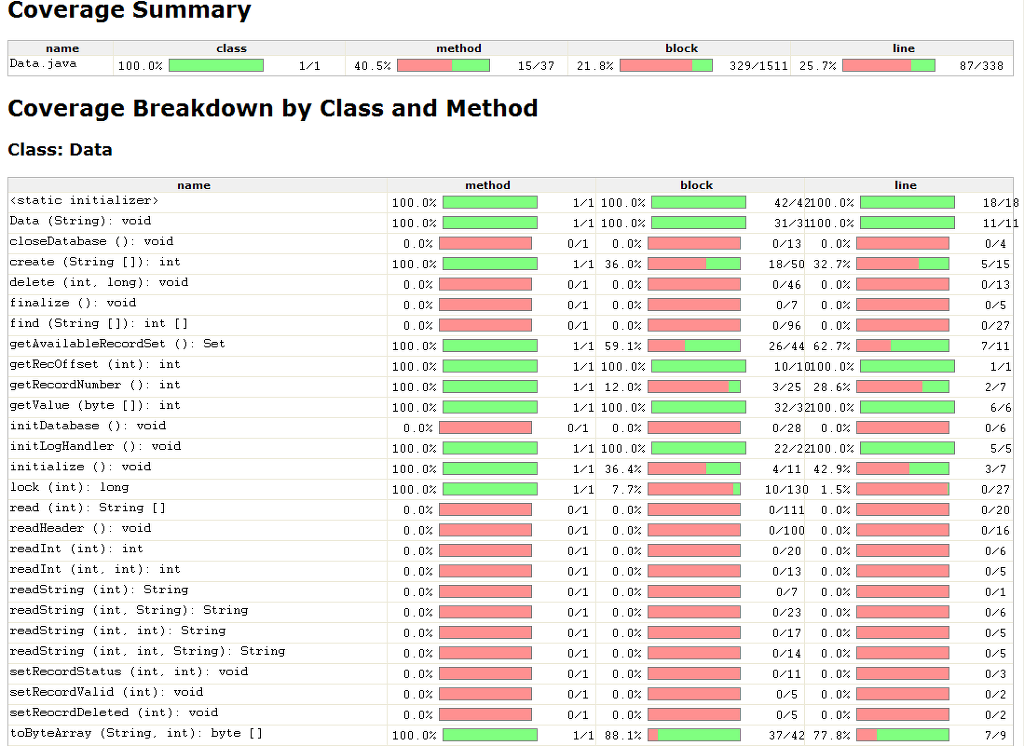
Task: Click the 'toByteArray (String, int): byte []' method name
Action: (136, 733)
